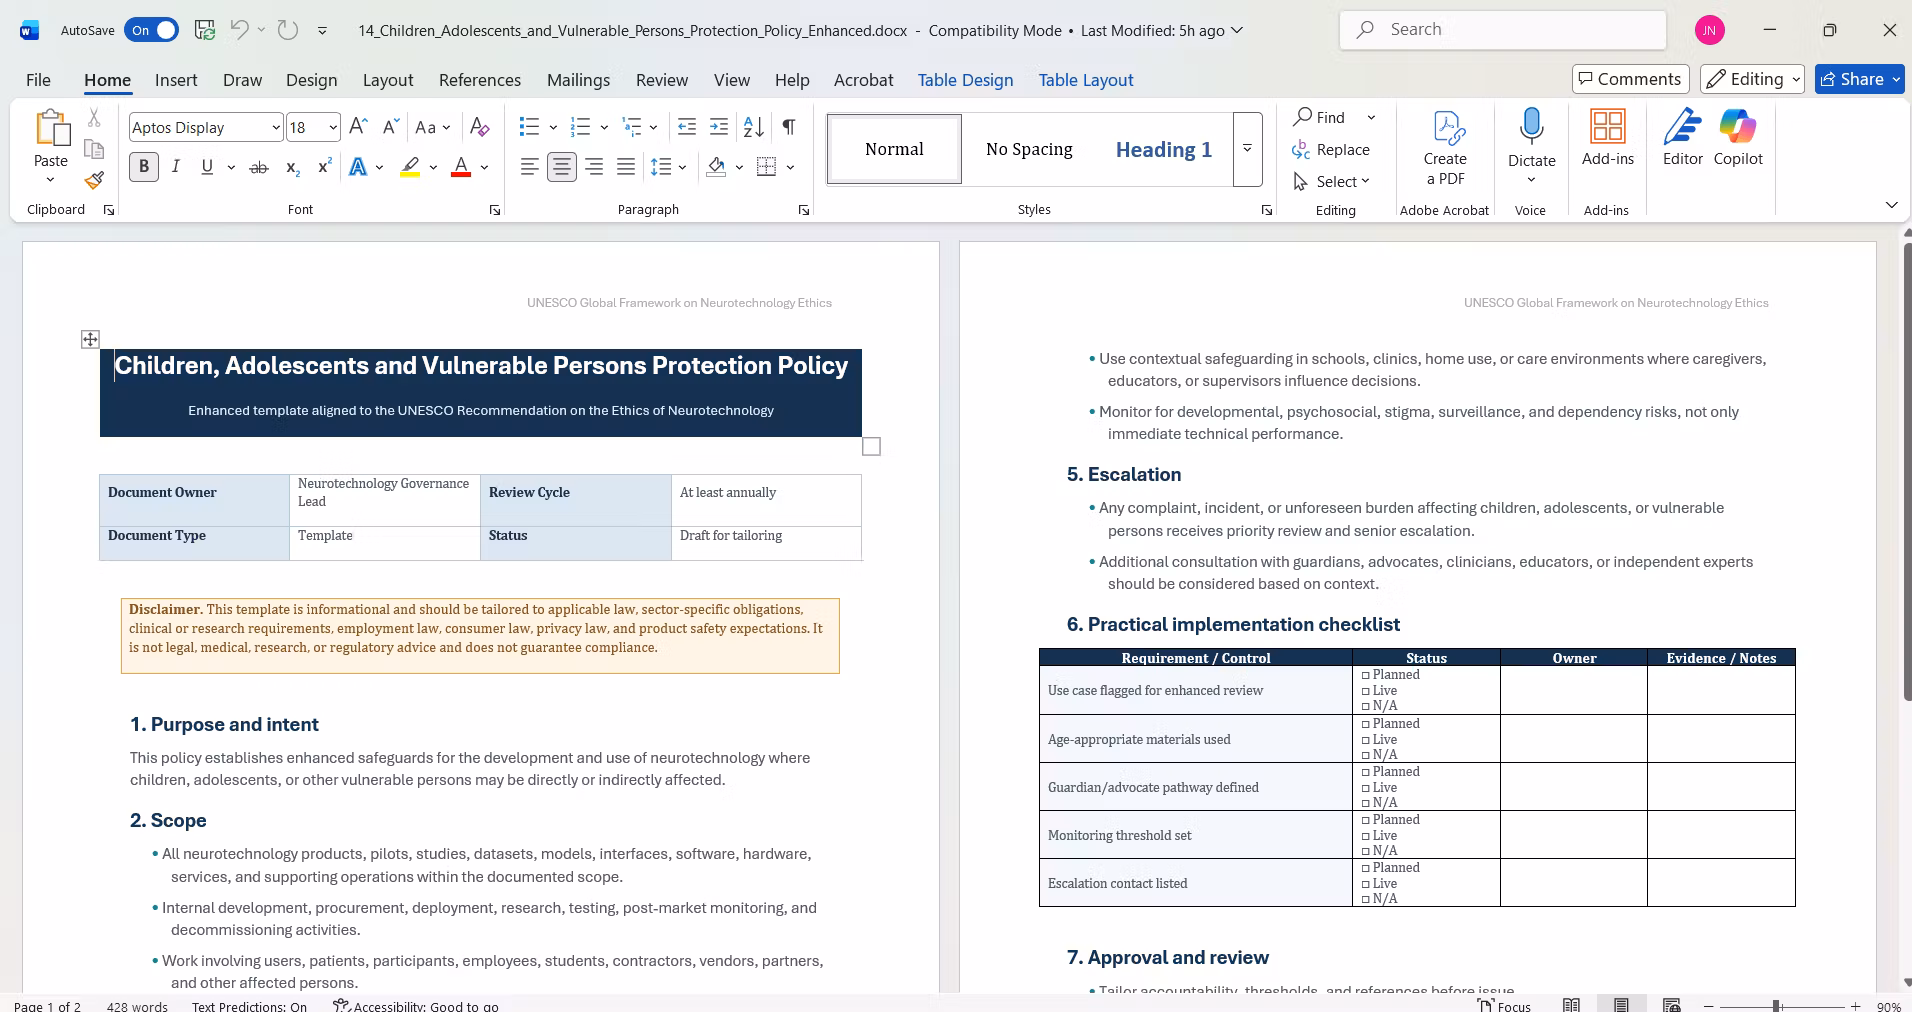The width and height of the screenshot is (1912, 1012).
Task: Start Dictate microphone
Action: click(1531, 127)
